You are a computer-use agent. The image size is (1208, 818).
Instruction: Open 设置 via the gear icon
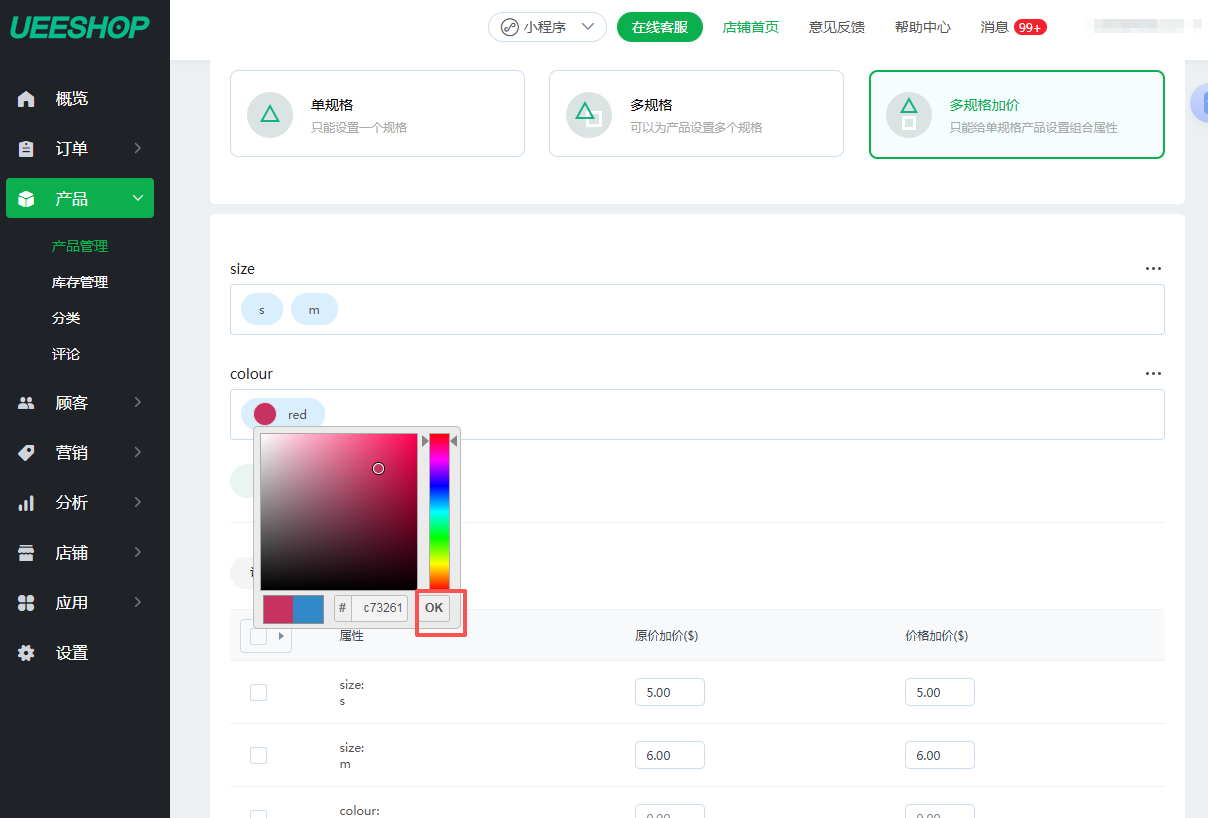27,653
